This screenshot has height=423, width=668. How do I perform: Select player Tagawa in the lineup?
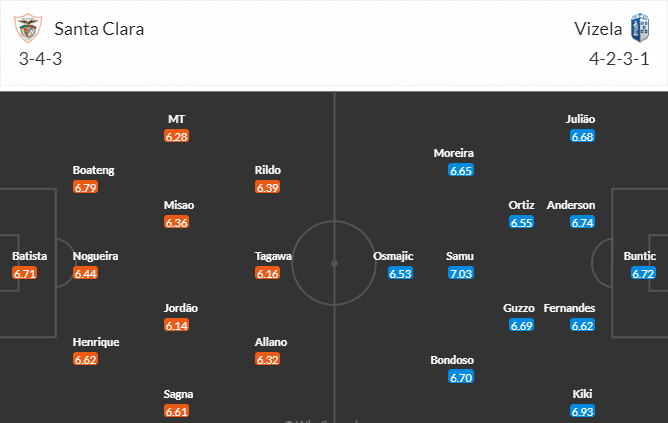(273, 256)
